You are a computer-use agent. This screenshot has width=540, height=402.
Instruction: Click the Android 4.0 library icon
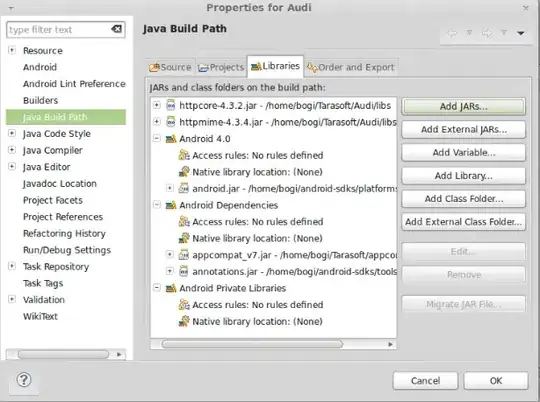point(171,139)
